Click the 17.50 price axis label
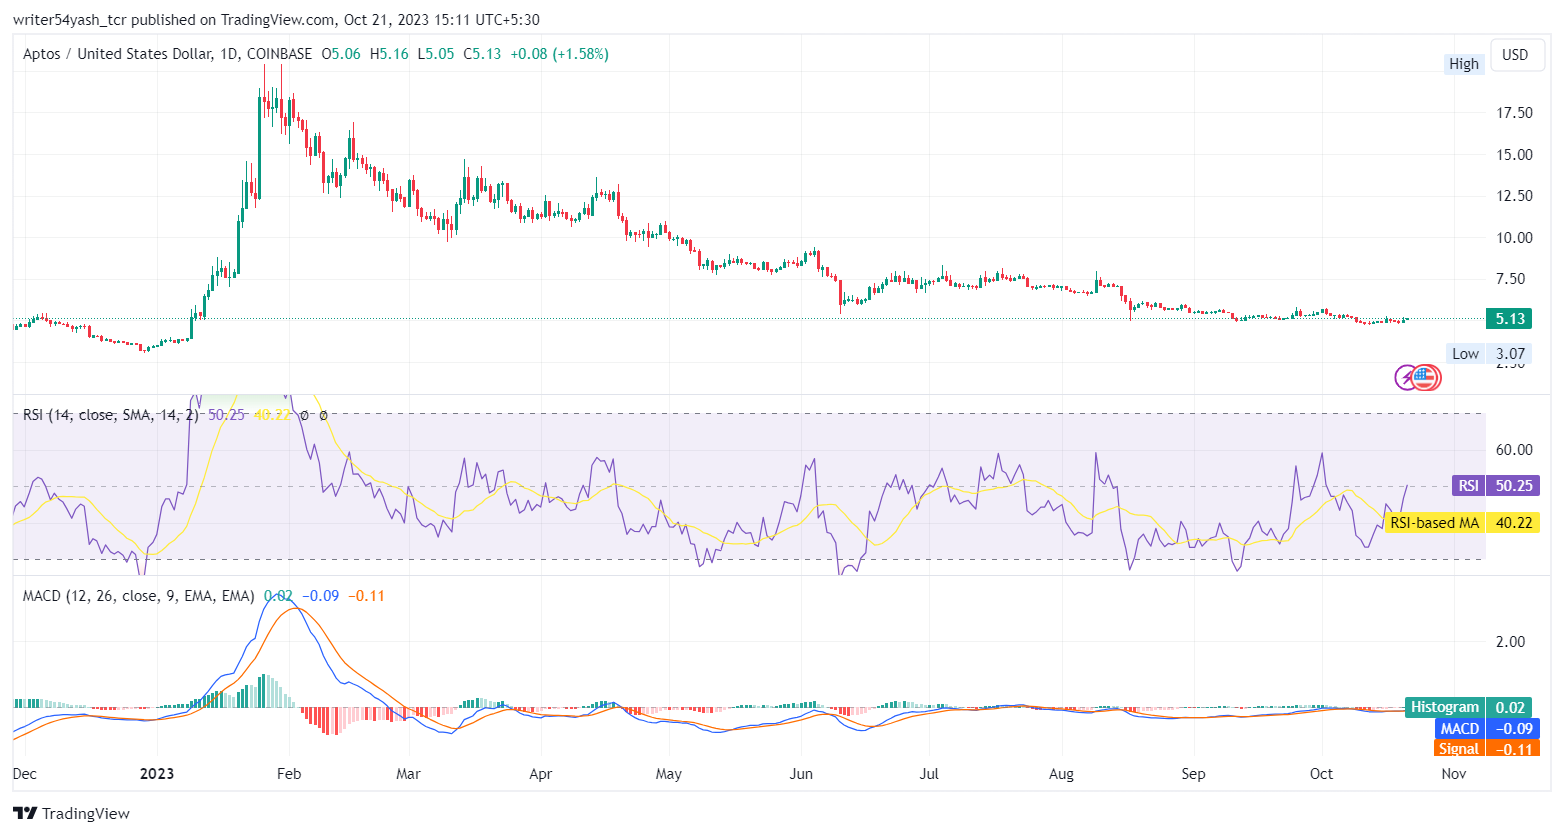Screen dimensions: 1564x835 (1514, 113)
